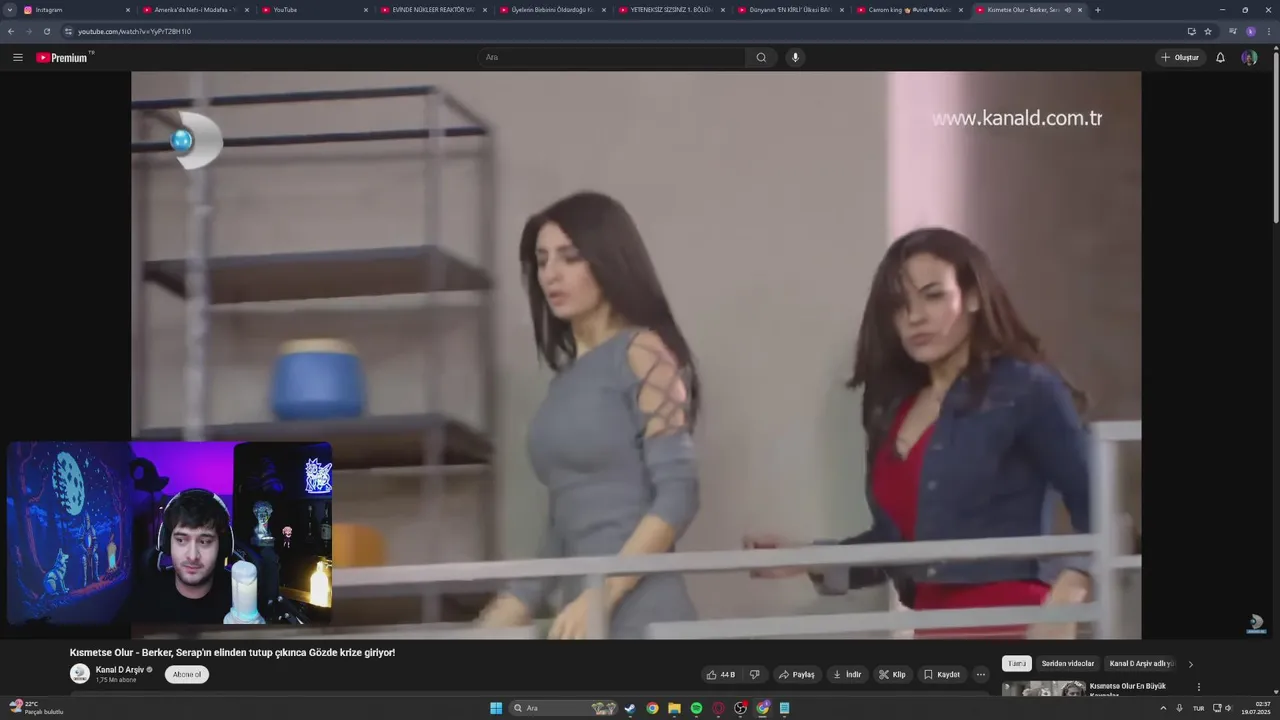Viewport: 1280px width, 720px height.
Task: Open the more actions three-dot menu
Action: (x=981, y=674)
